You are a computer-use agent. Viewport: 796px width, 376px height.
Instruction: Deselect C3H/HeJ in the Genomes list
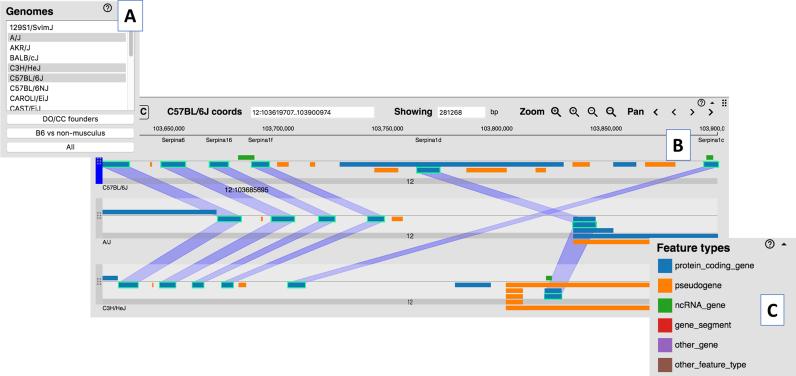click(67, 67)
